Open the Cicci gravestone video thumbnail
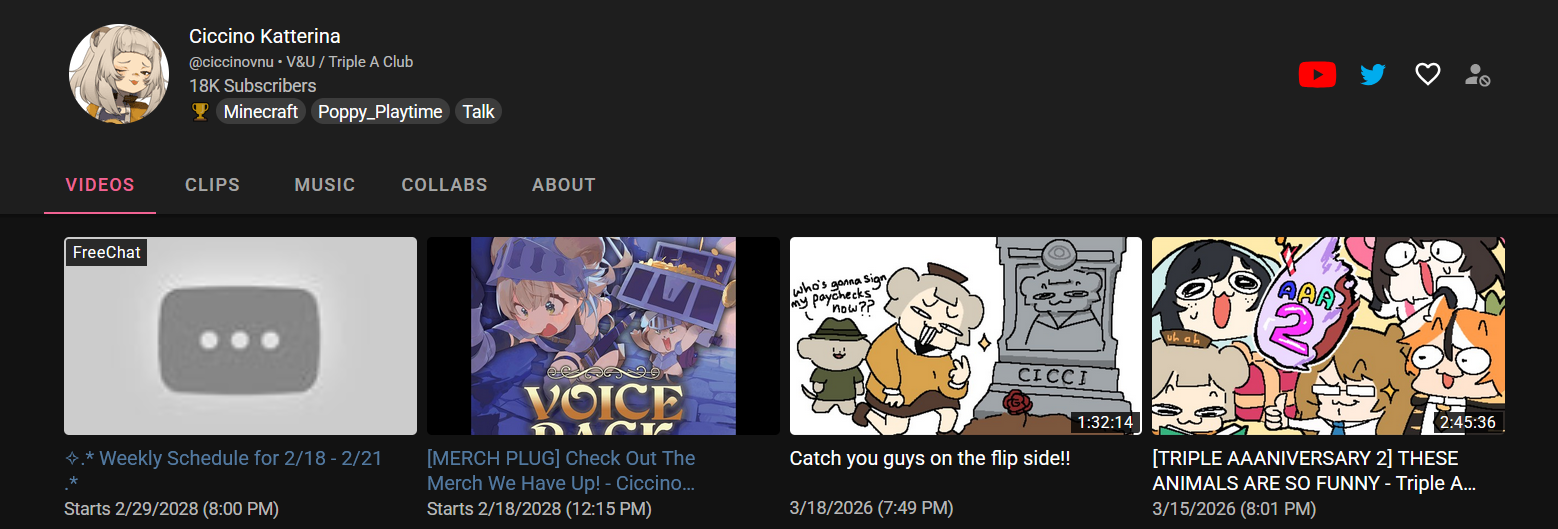 [x=966, y=336]
